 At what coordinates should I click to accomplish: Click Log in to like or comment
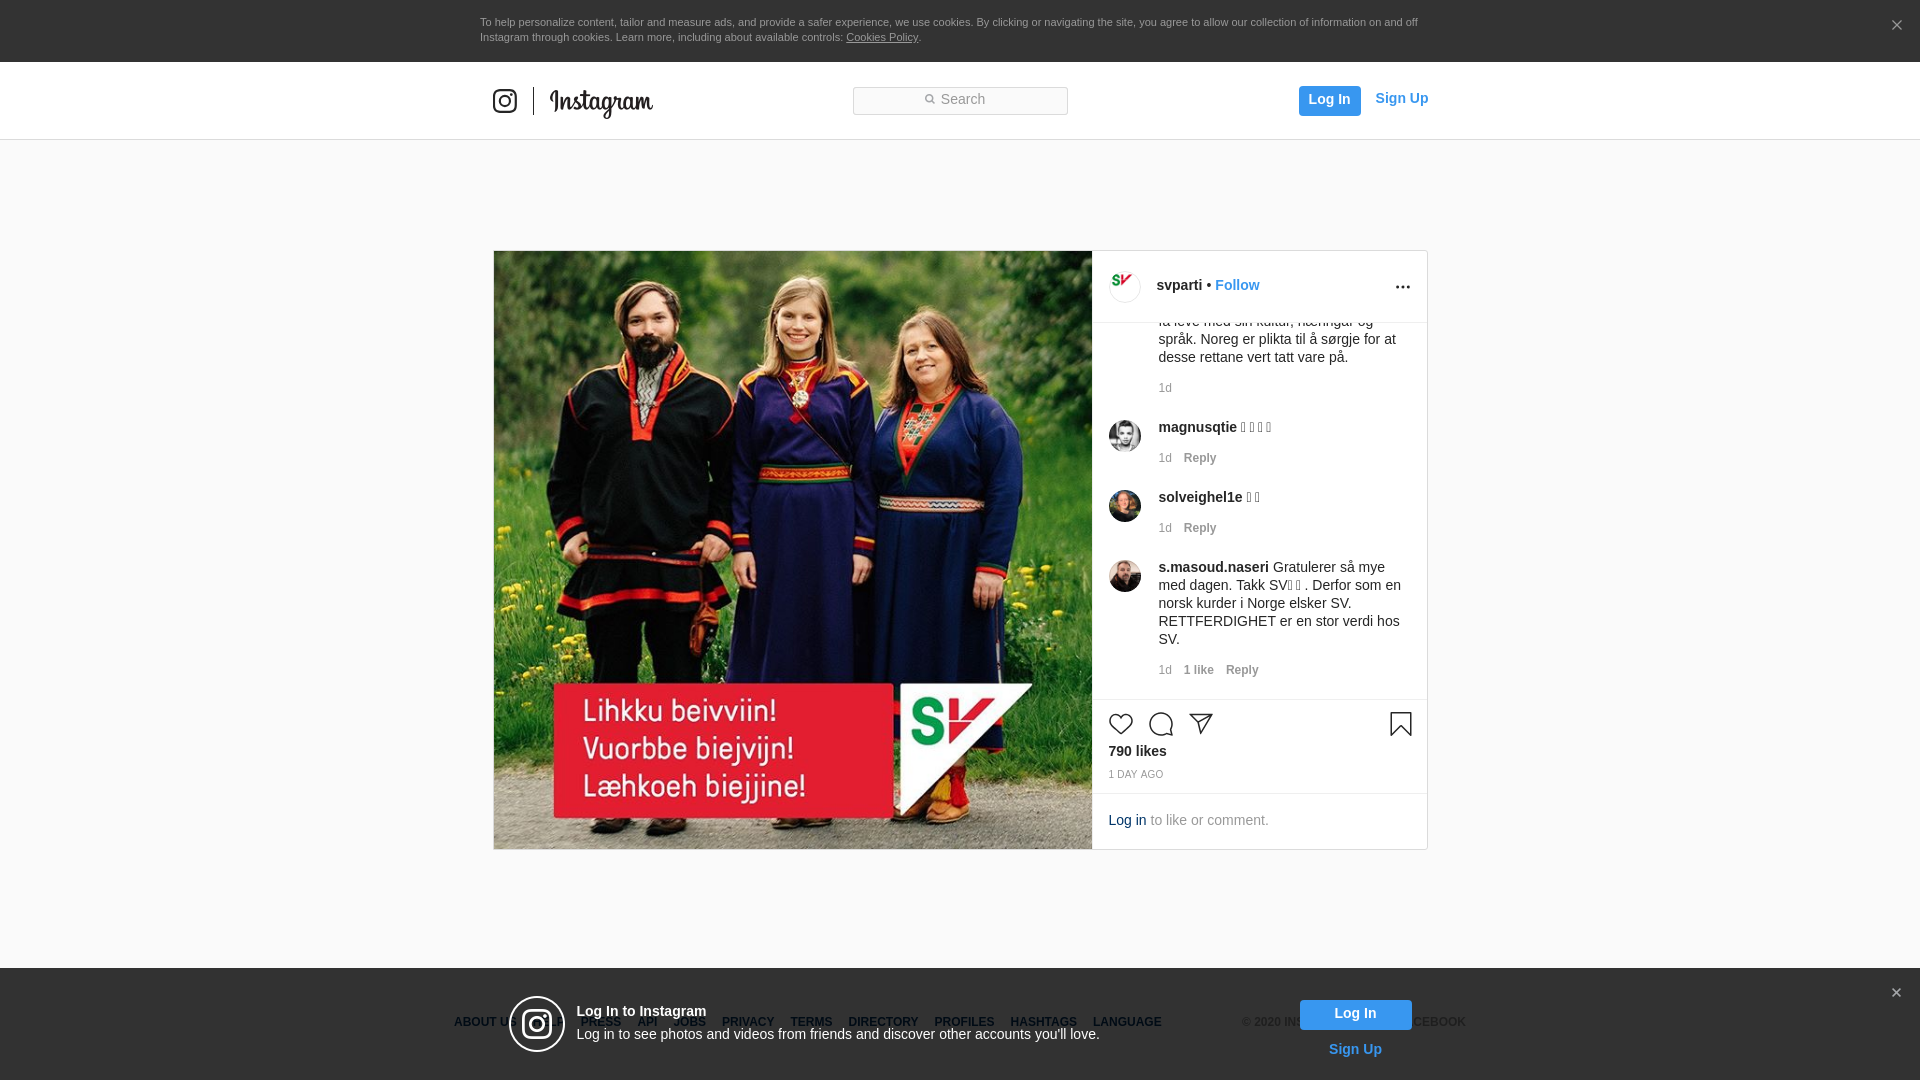pos(1127,820)
